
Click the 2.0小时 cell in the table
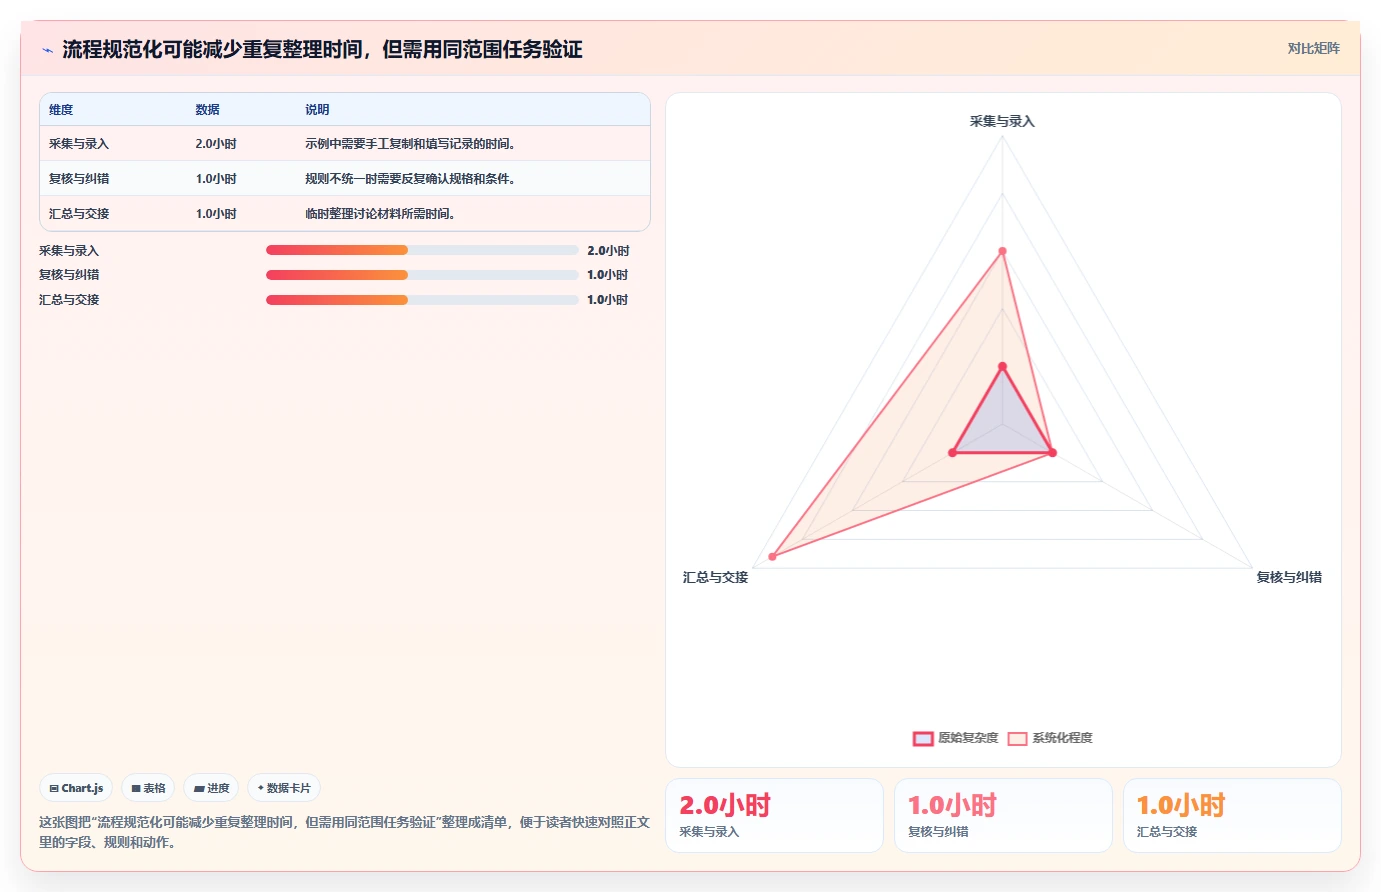[x=216, y=144]
